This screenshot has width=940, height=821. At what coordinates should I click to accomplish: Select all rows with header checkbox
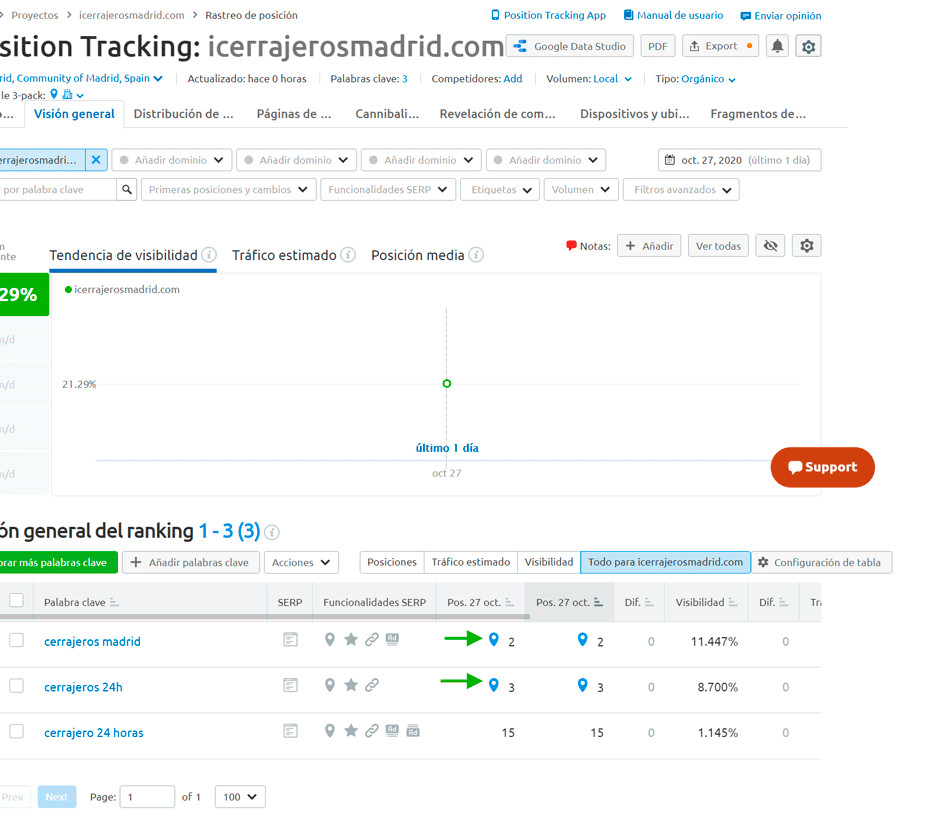16,601
